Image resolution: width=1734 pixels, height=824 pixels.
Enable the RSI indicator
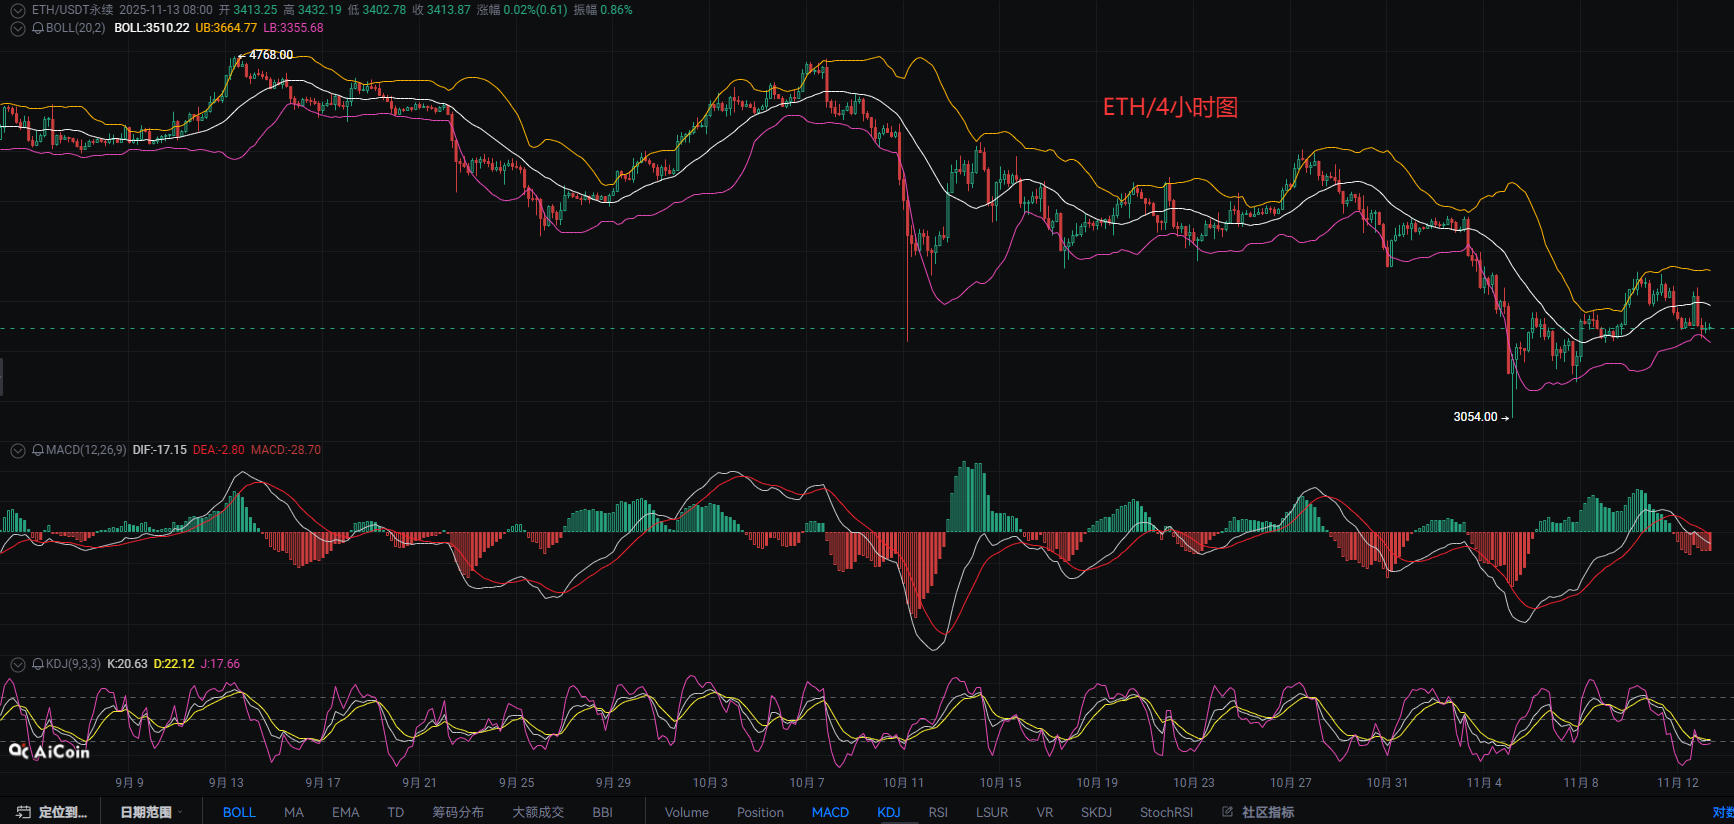click(938, 812)
